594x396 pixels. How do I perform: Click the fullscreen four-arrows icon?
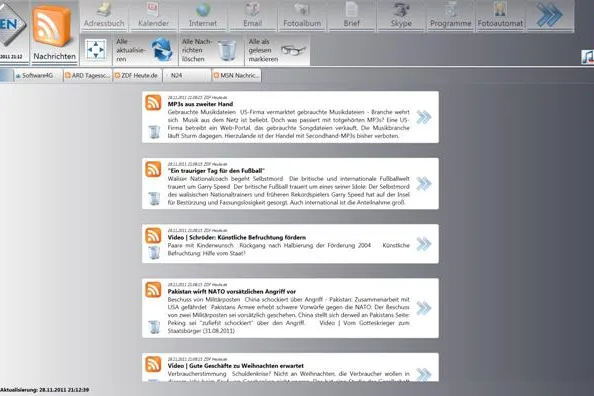click(96, 50)
